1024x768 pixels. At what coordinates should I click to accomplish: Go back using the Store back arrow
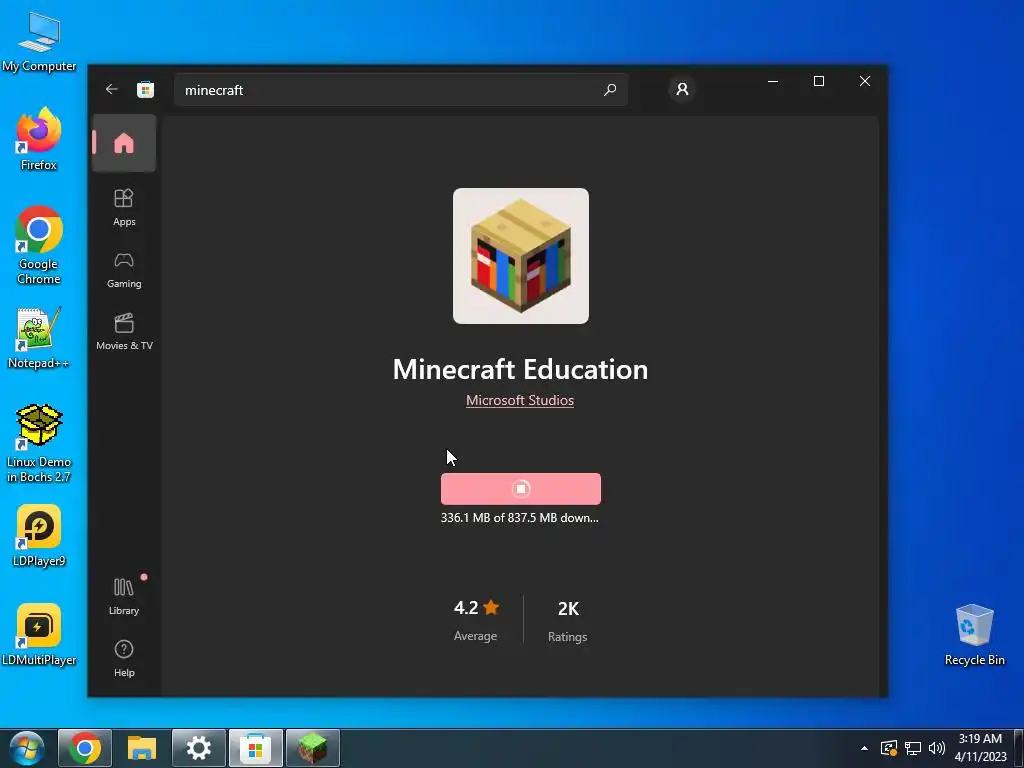click(112, 89)
